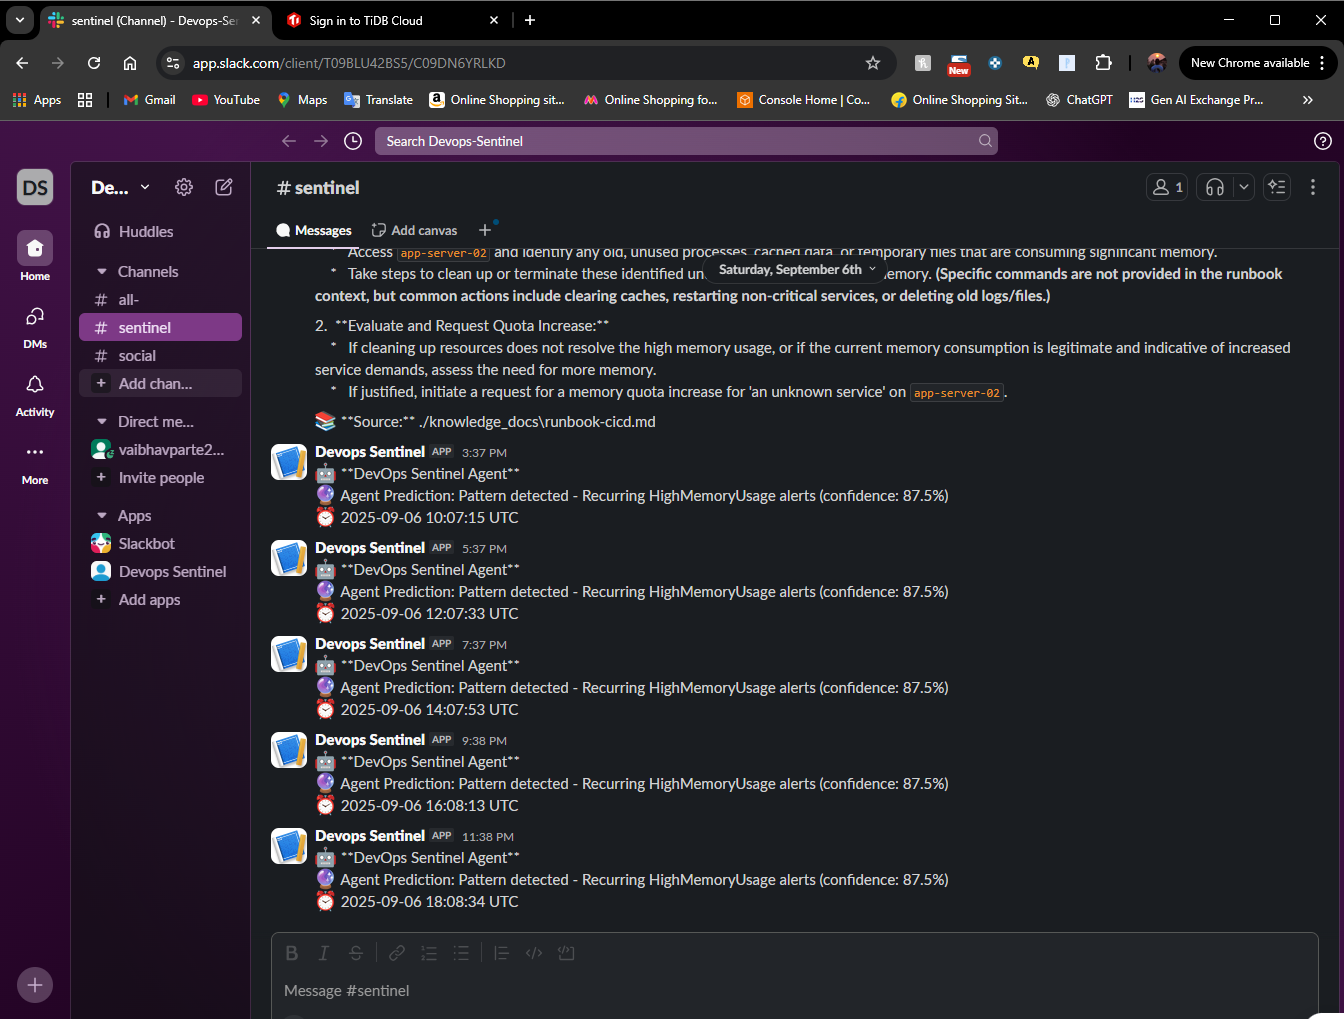1344x1019 pixels.
Task: Click Invite people
Action: (160, 477)
